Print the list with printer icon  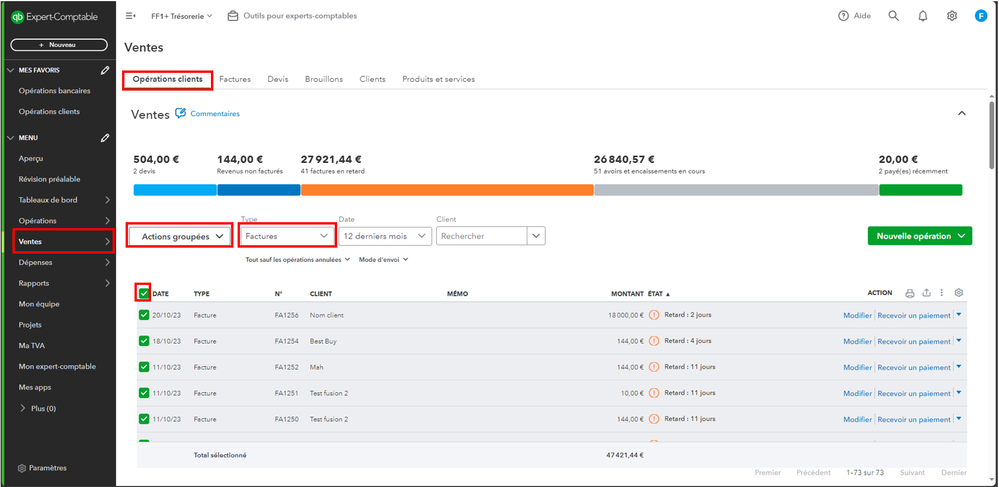coord(910,293)
